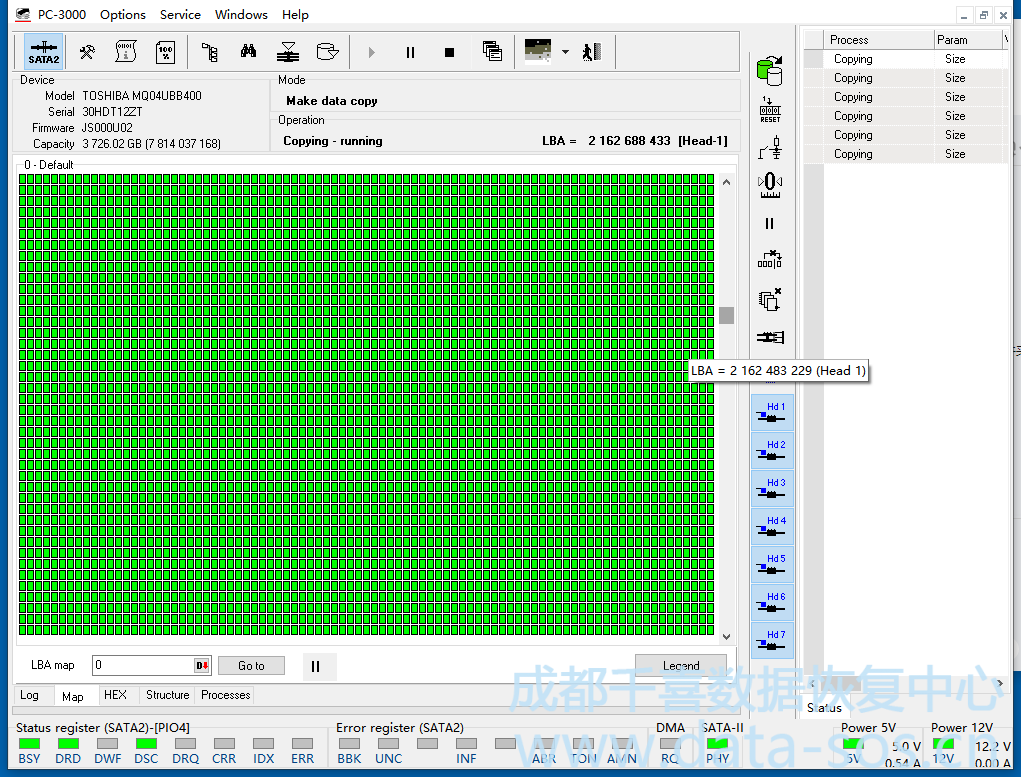
Task: Click the sector map vertical scrollbar thumb
Action: point(726,315)
